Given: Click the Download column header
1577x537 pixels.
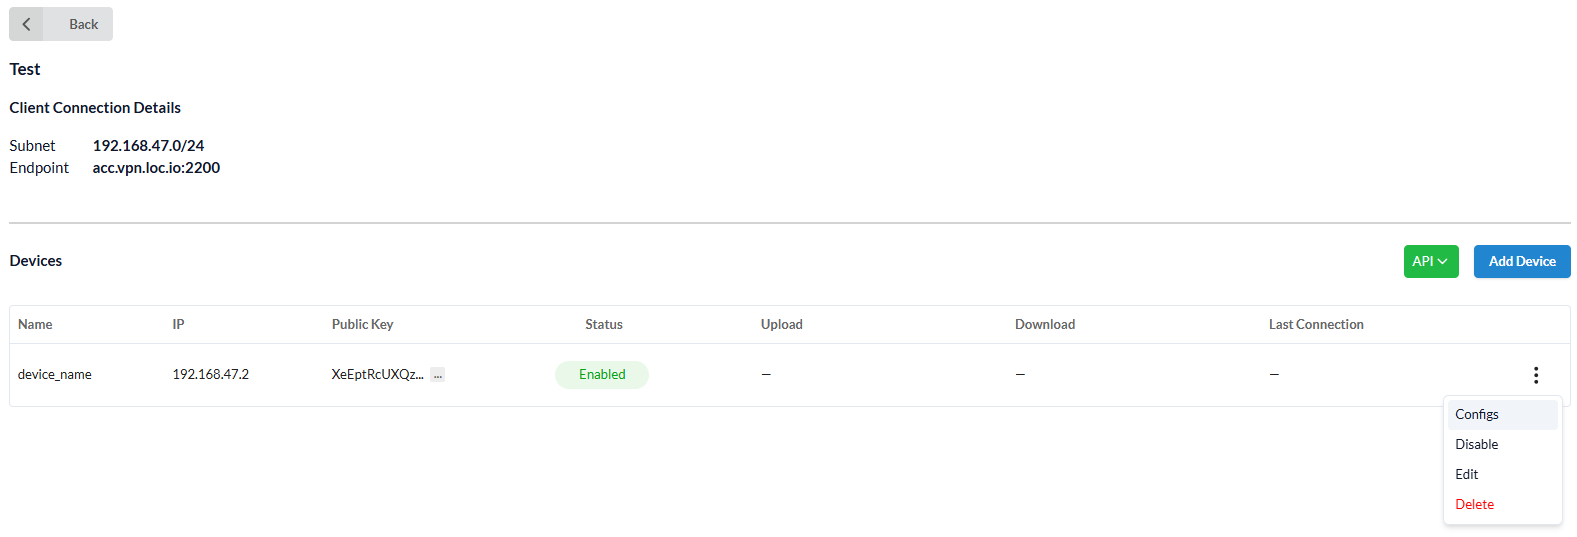Looking at the screenshot, I should click(1044, 324).
